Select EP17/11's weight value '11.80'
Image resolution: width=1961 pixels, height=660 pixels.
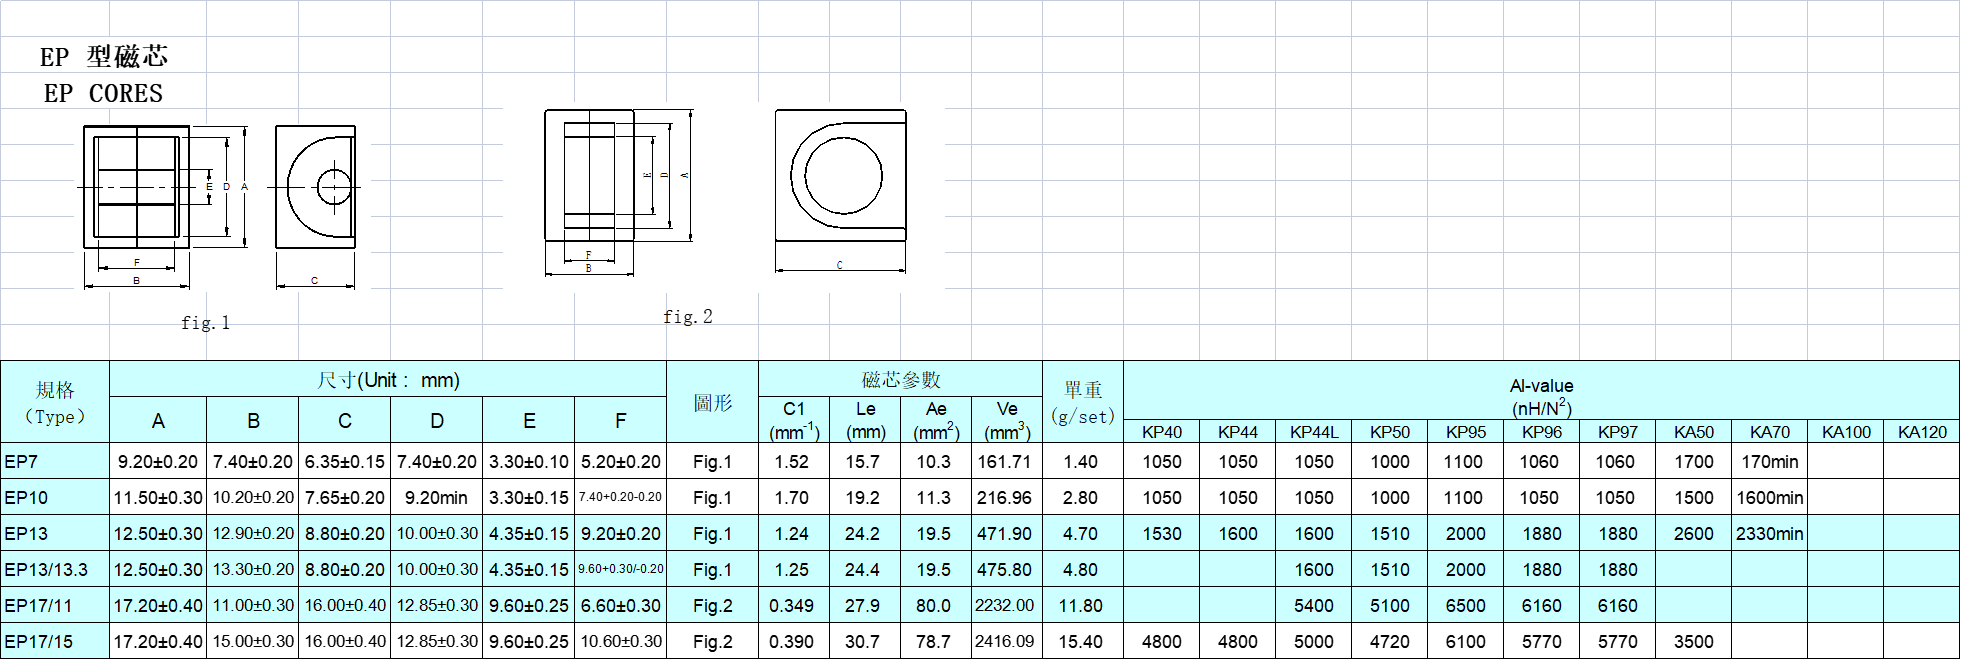pos(1083,605)
